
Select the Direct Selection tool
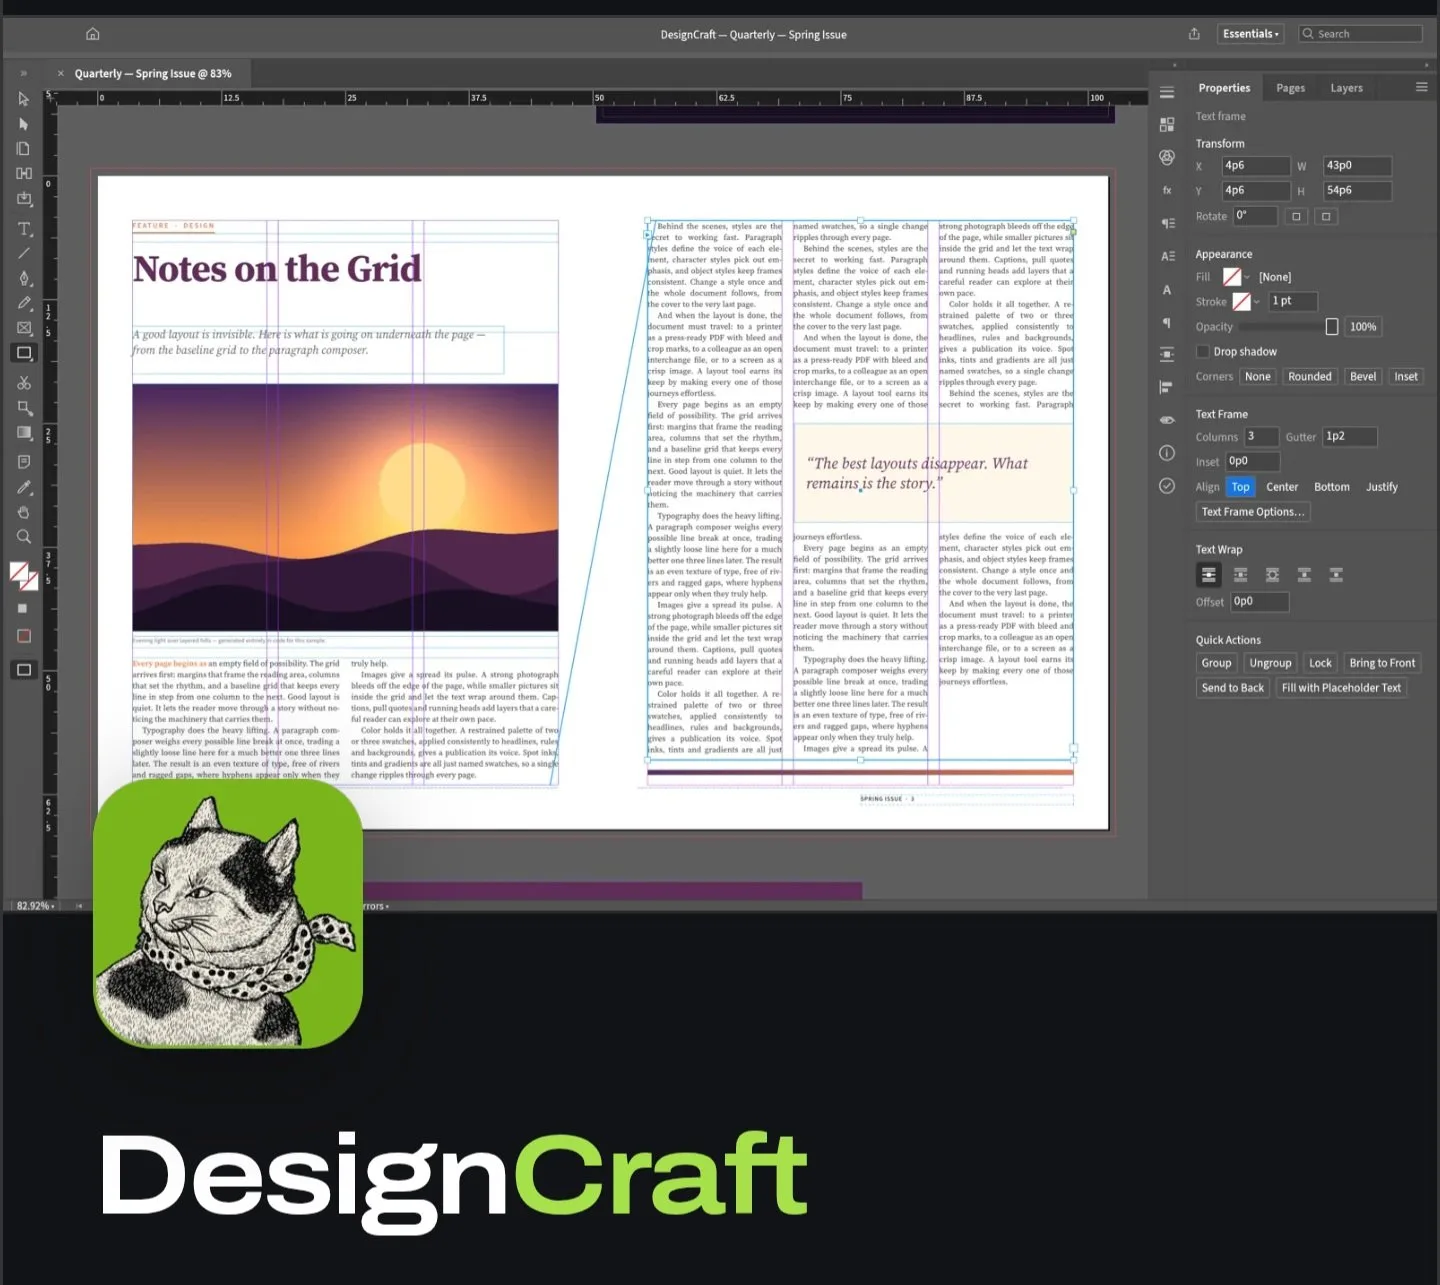(x=24, y=124)
